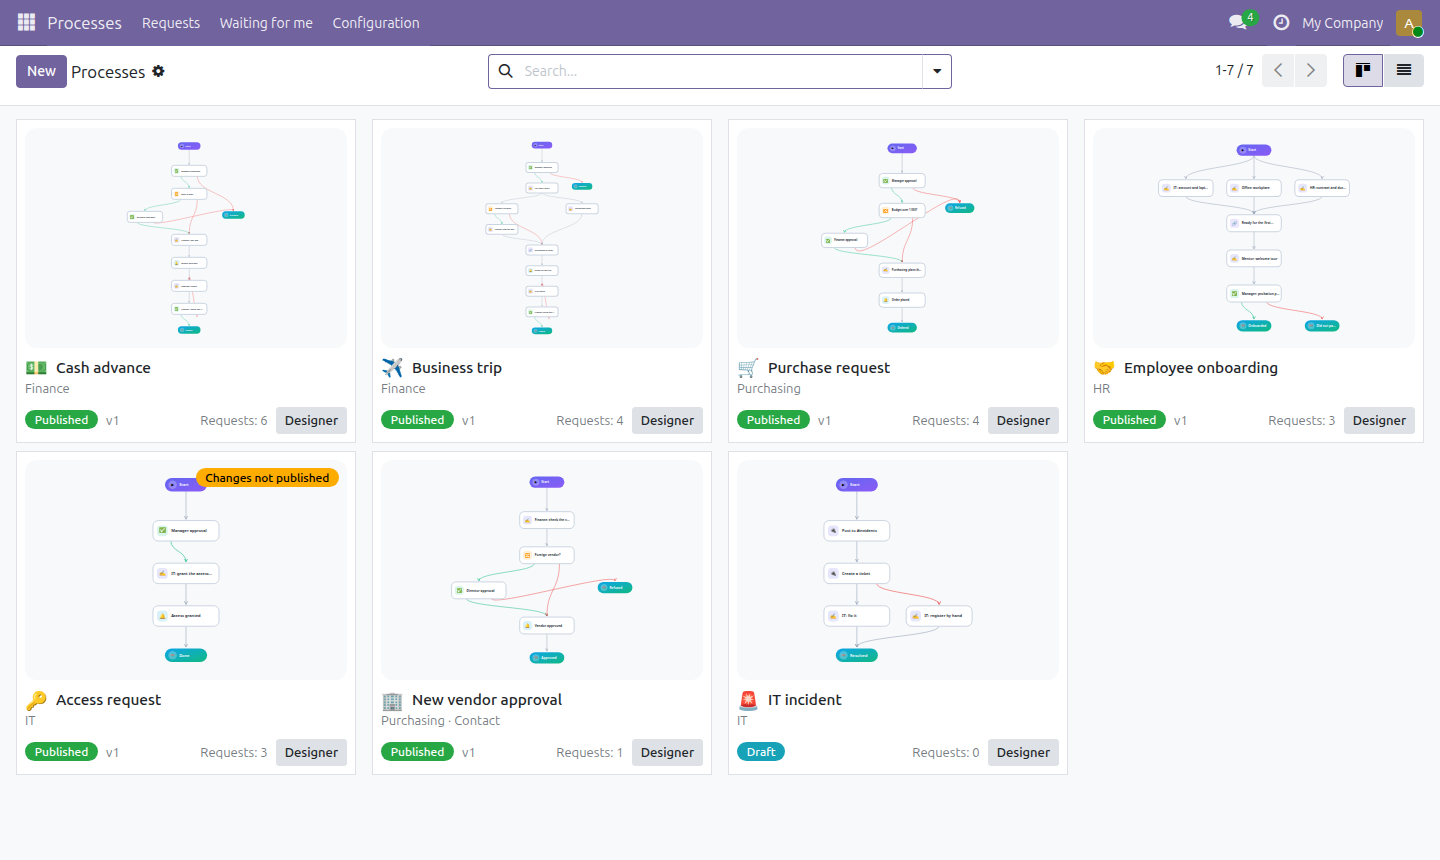1440x860 pixels.
Task: Open the conversations chat icon
Action: pos(1238,22)
